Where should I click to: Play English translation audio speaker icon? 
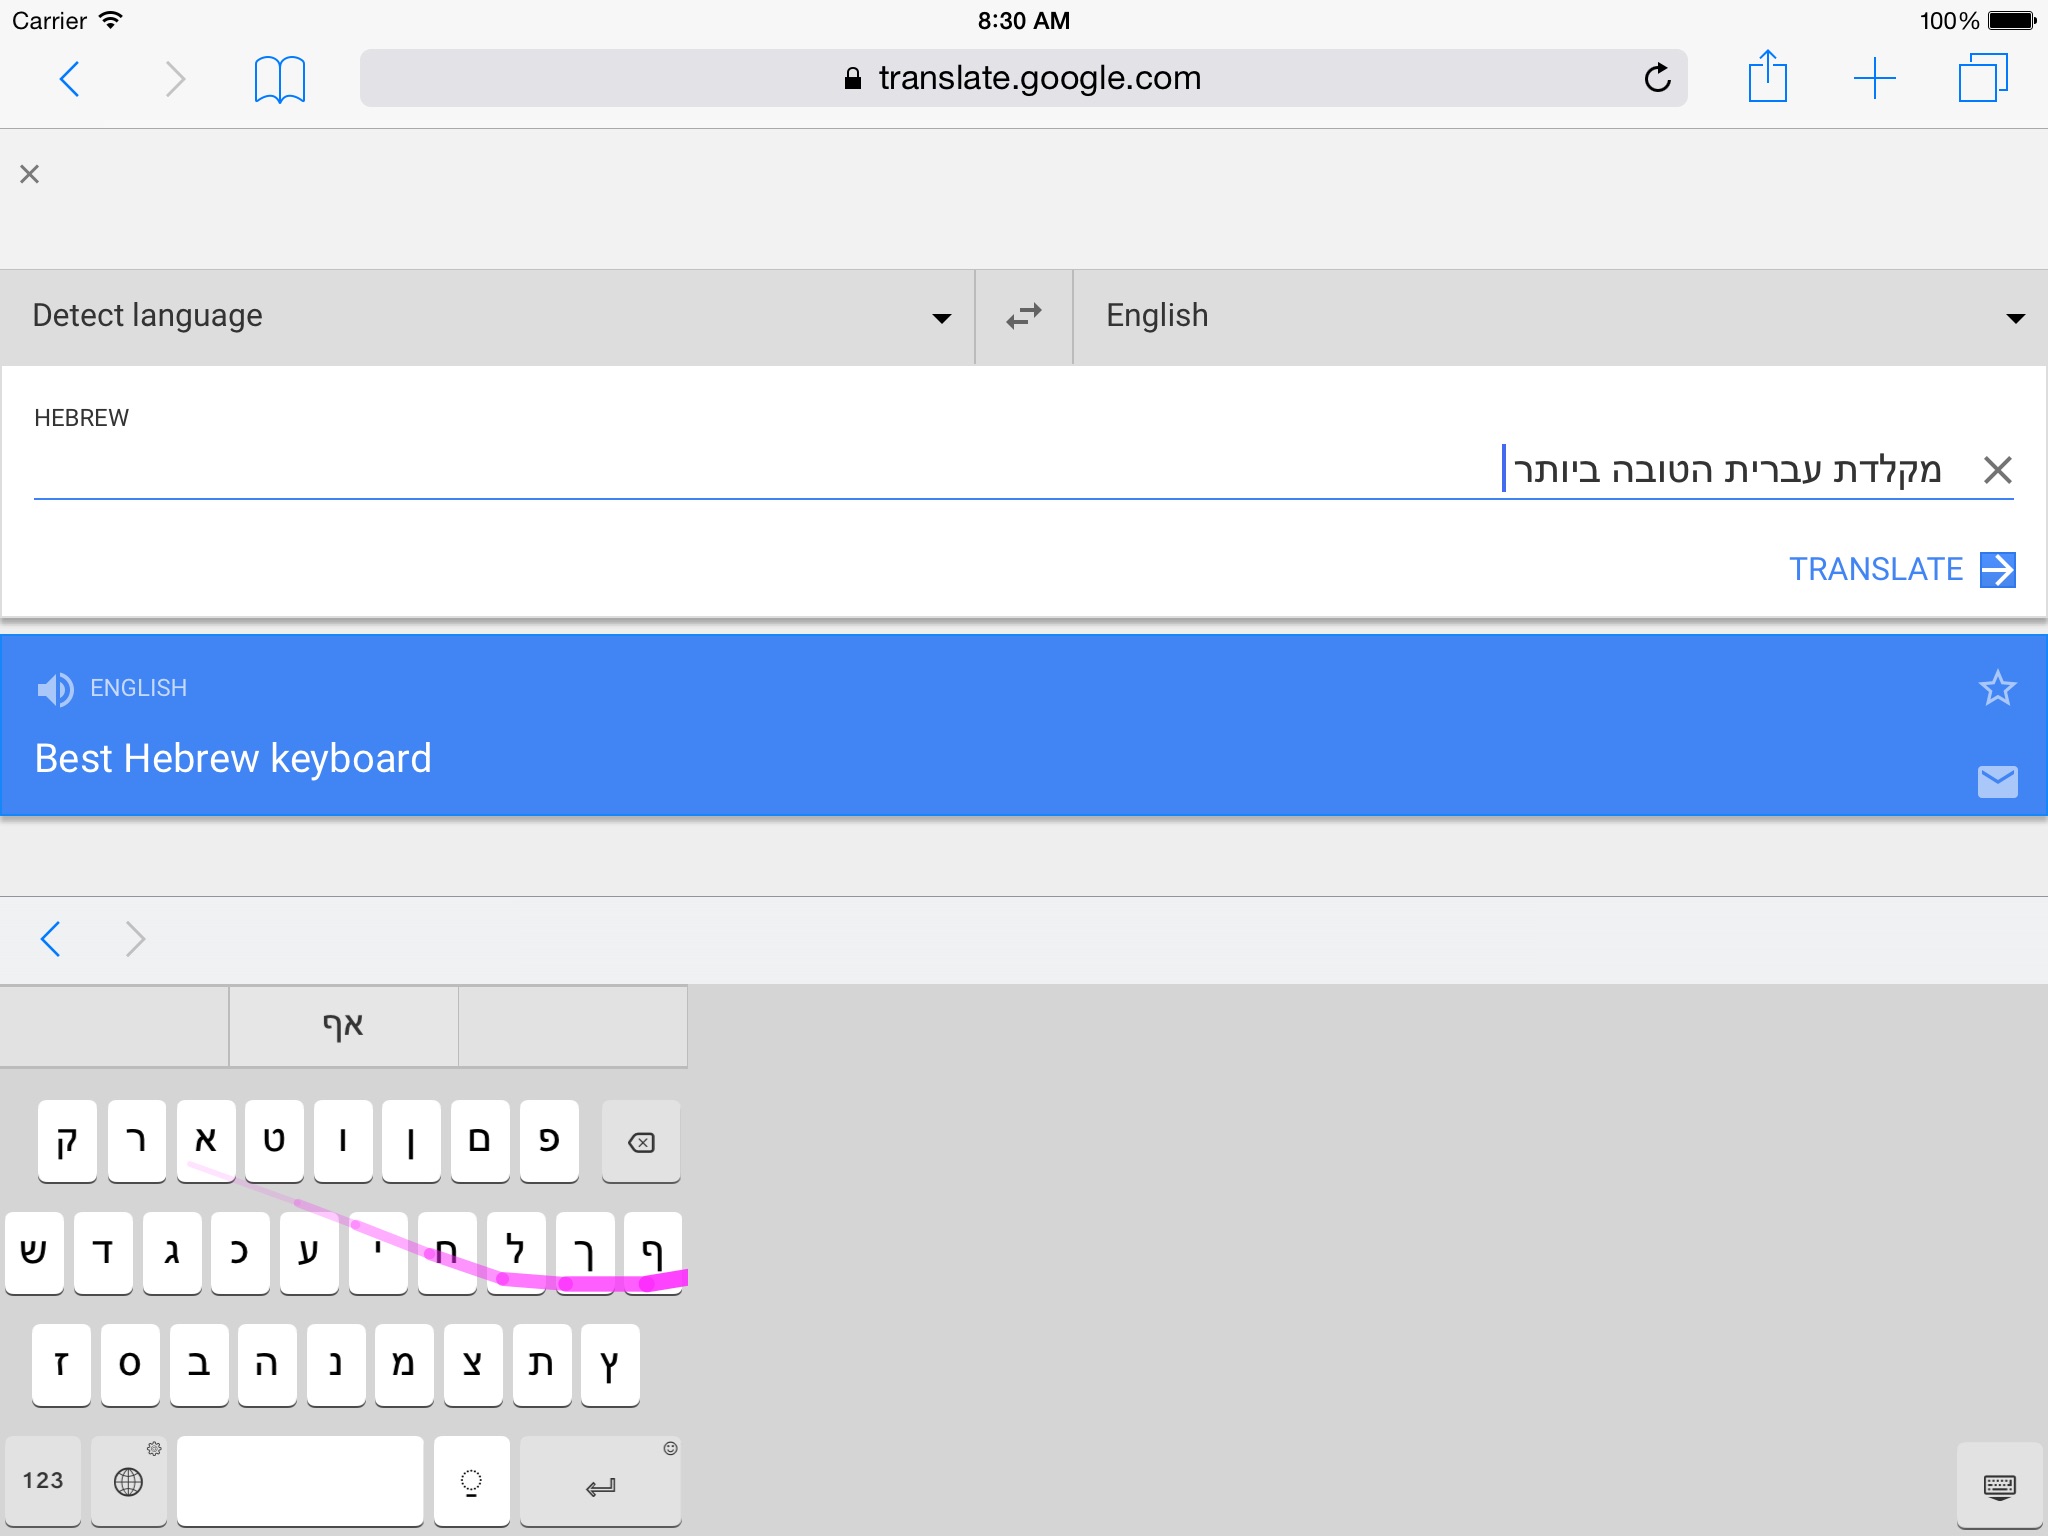55,689
